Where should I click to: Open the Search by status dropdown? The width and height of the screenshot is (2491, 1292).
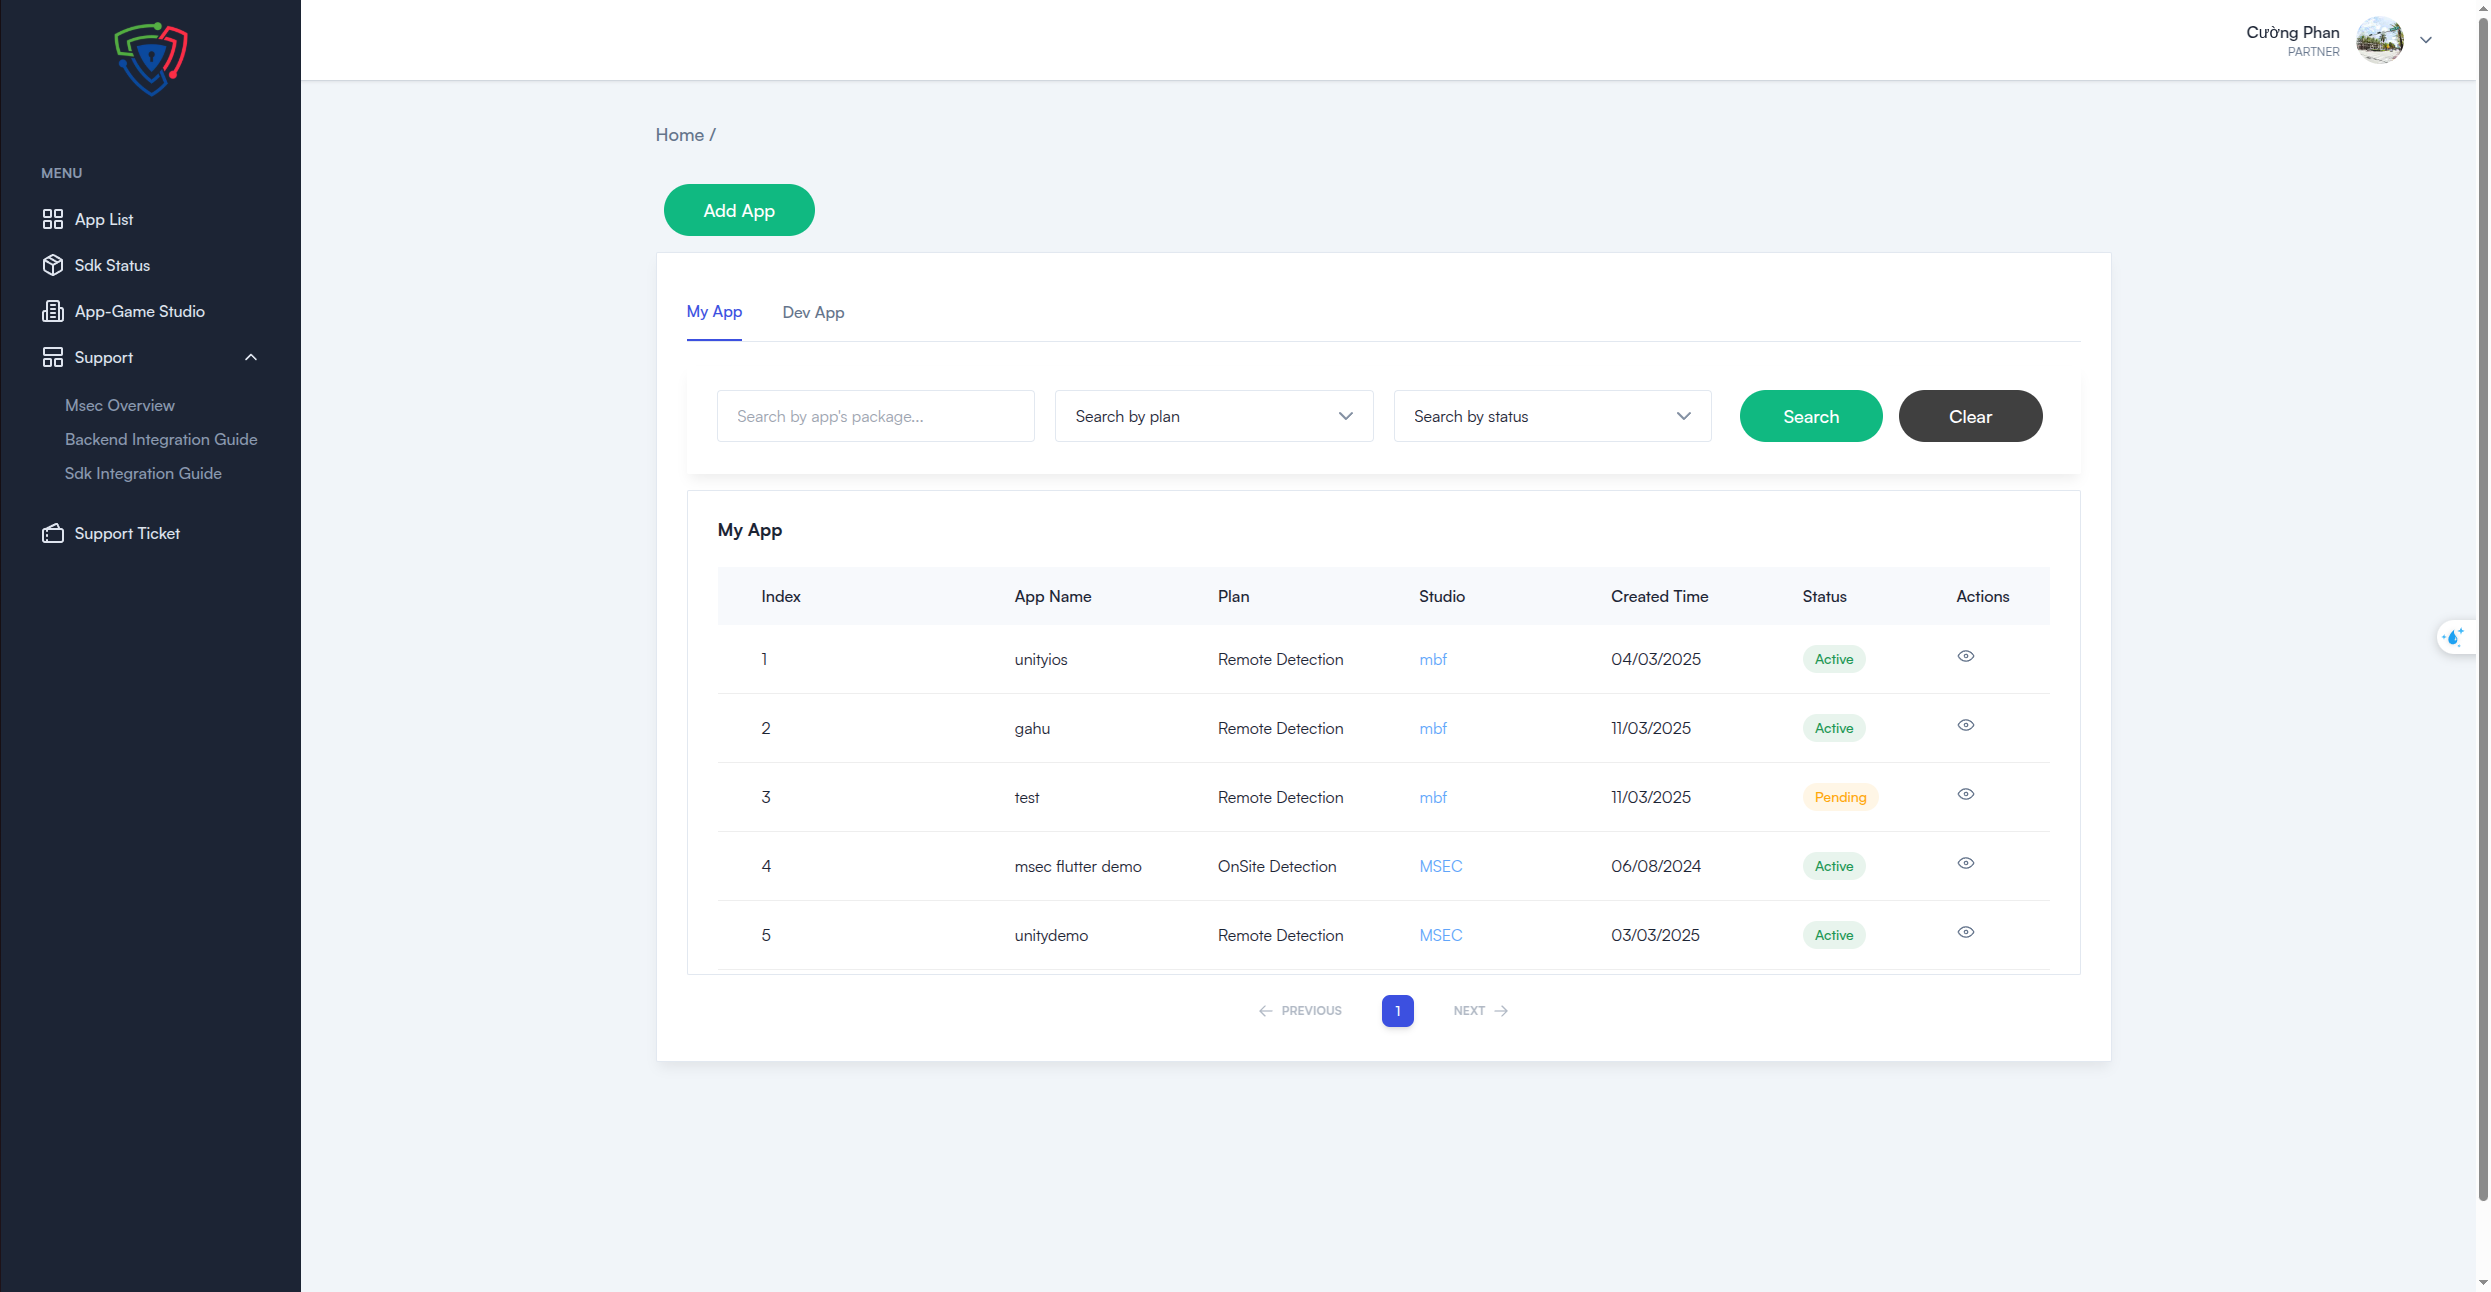pyautogui.click(x=1551, y=416)
